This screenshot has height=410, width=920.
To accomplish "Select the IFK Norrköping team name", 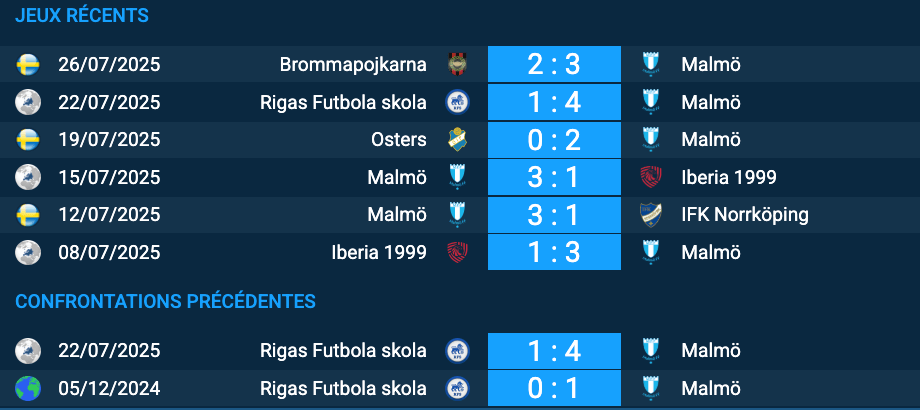I will [x=745, y=214].
